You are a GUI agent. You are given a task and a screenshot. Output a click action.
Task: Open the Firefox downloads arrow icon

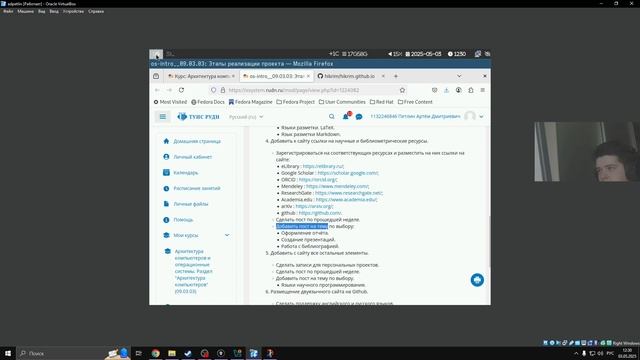pos(447,90)
